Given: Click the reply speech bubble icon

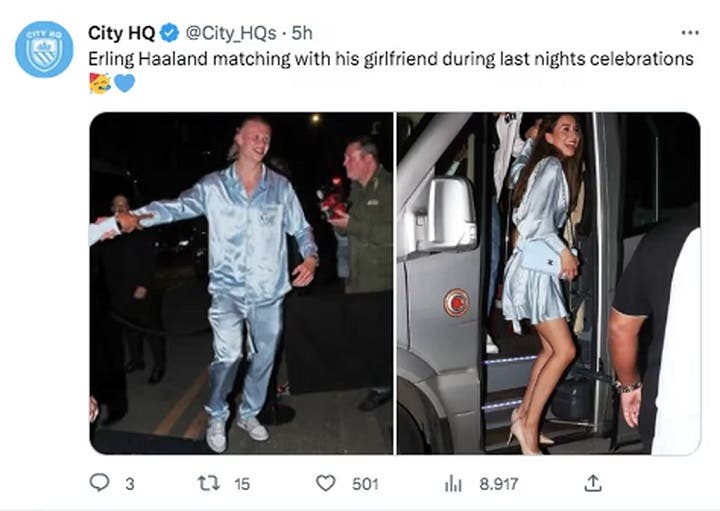Looking at the screenshot, I should tap(99, 483).
